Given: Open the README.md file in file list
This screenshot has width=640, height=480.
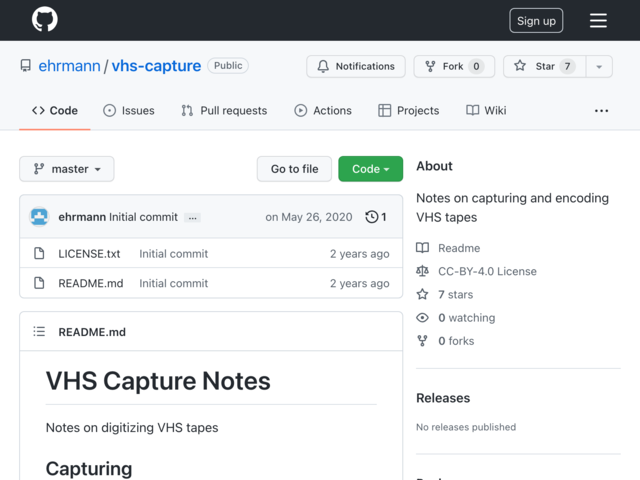Looking at the screenshot, I should click(x=91, y=283).
